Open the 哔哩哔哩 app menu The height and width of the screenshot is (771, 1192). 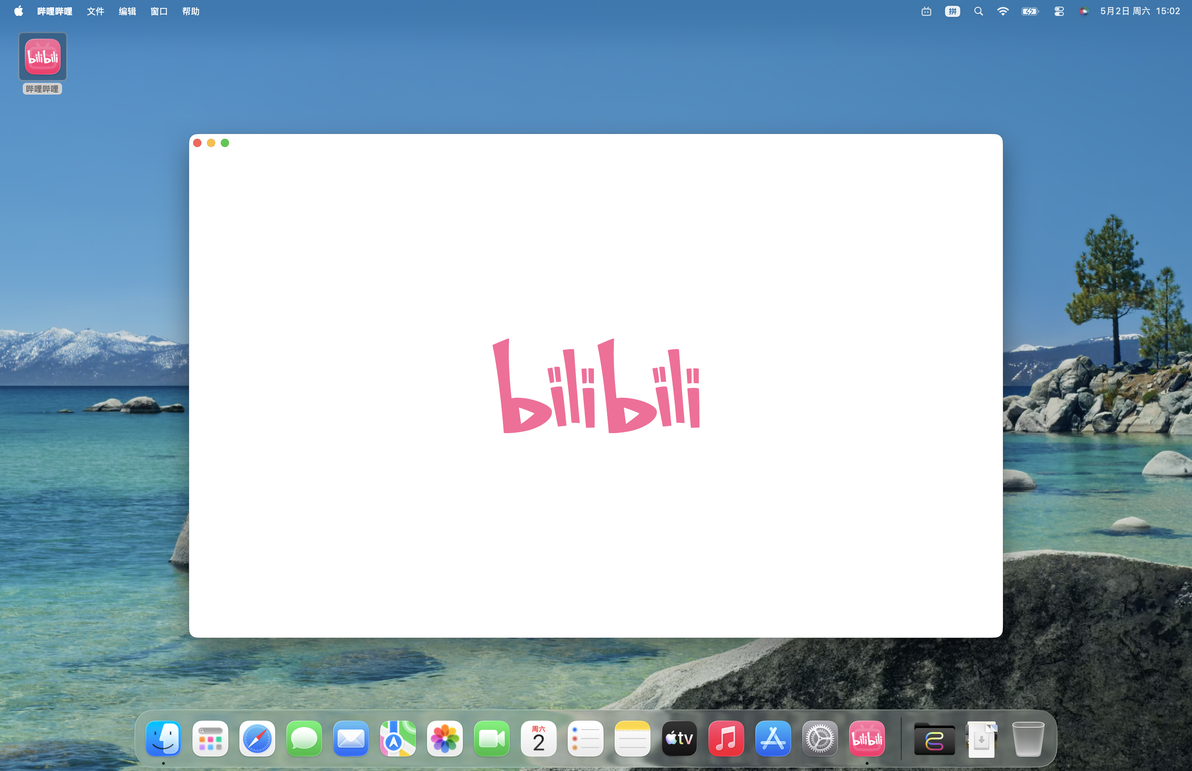(x=55, y=11)
